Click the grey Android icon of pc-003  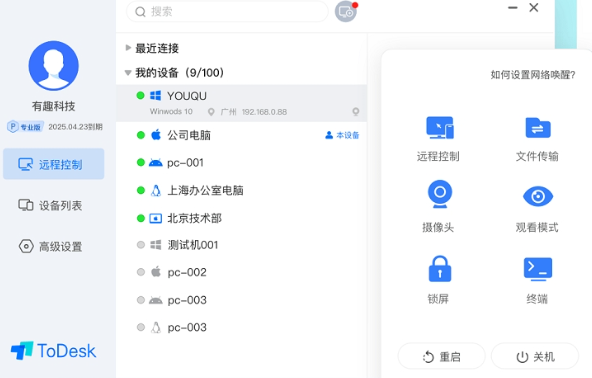point(156,300)
